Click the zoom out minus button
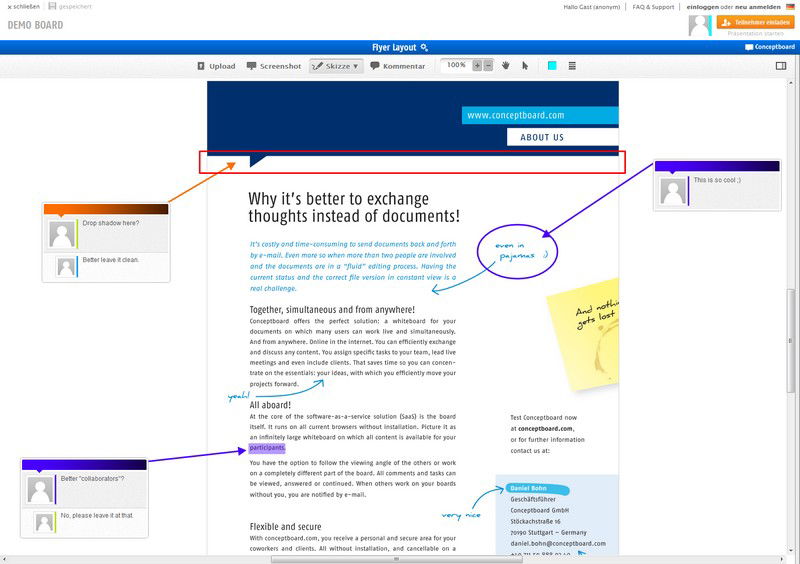Screen dimensions: 800x564 click(488, 65)
